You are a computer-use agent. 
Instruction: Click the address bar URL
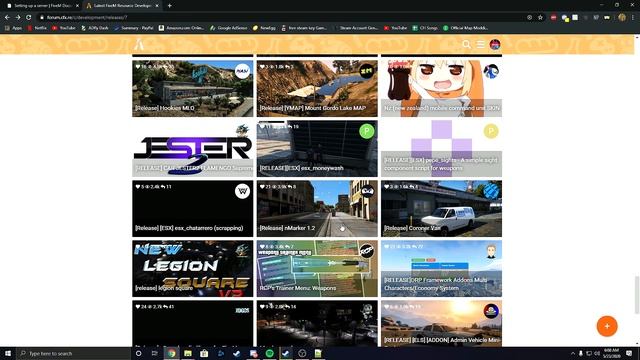point(87,18)
